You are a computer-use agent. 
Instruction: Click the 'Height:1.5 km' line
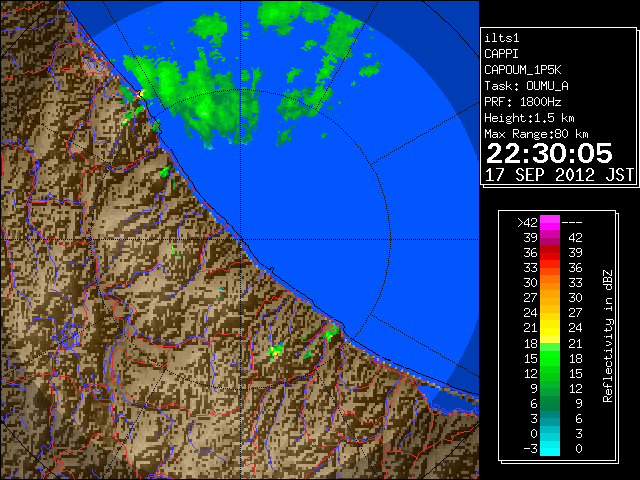coord(529,118)
